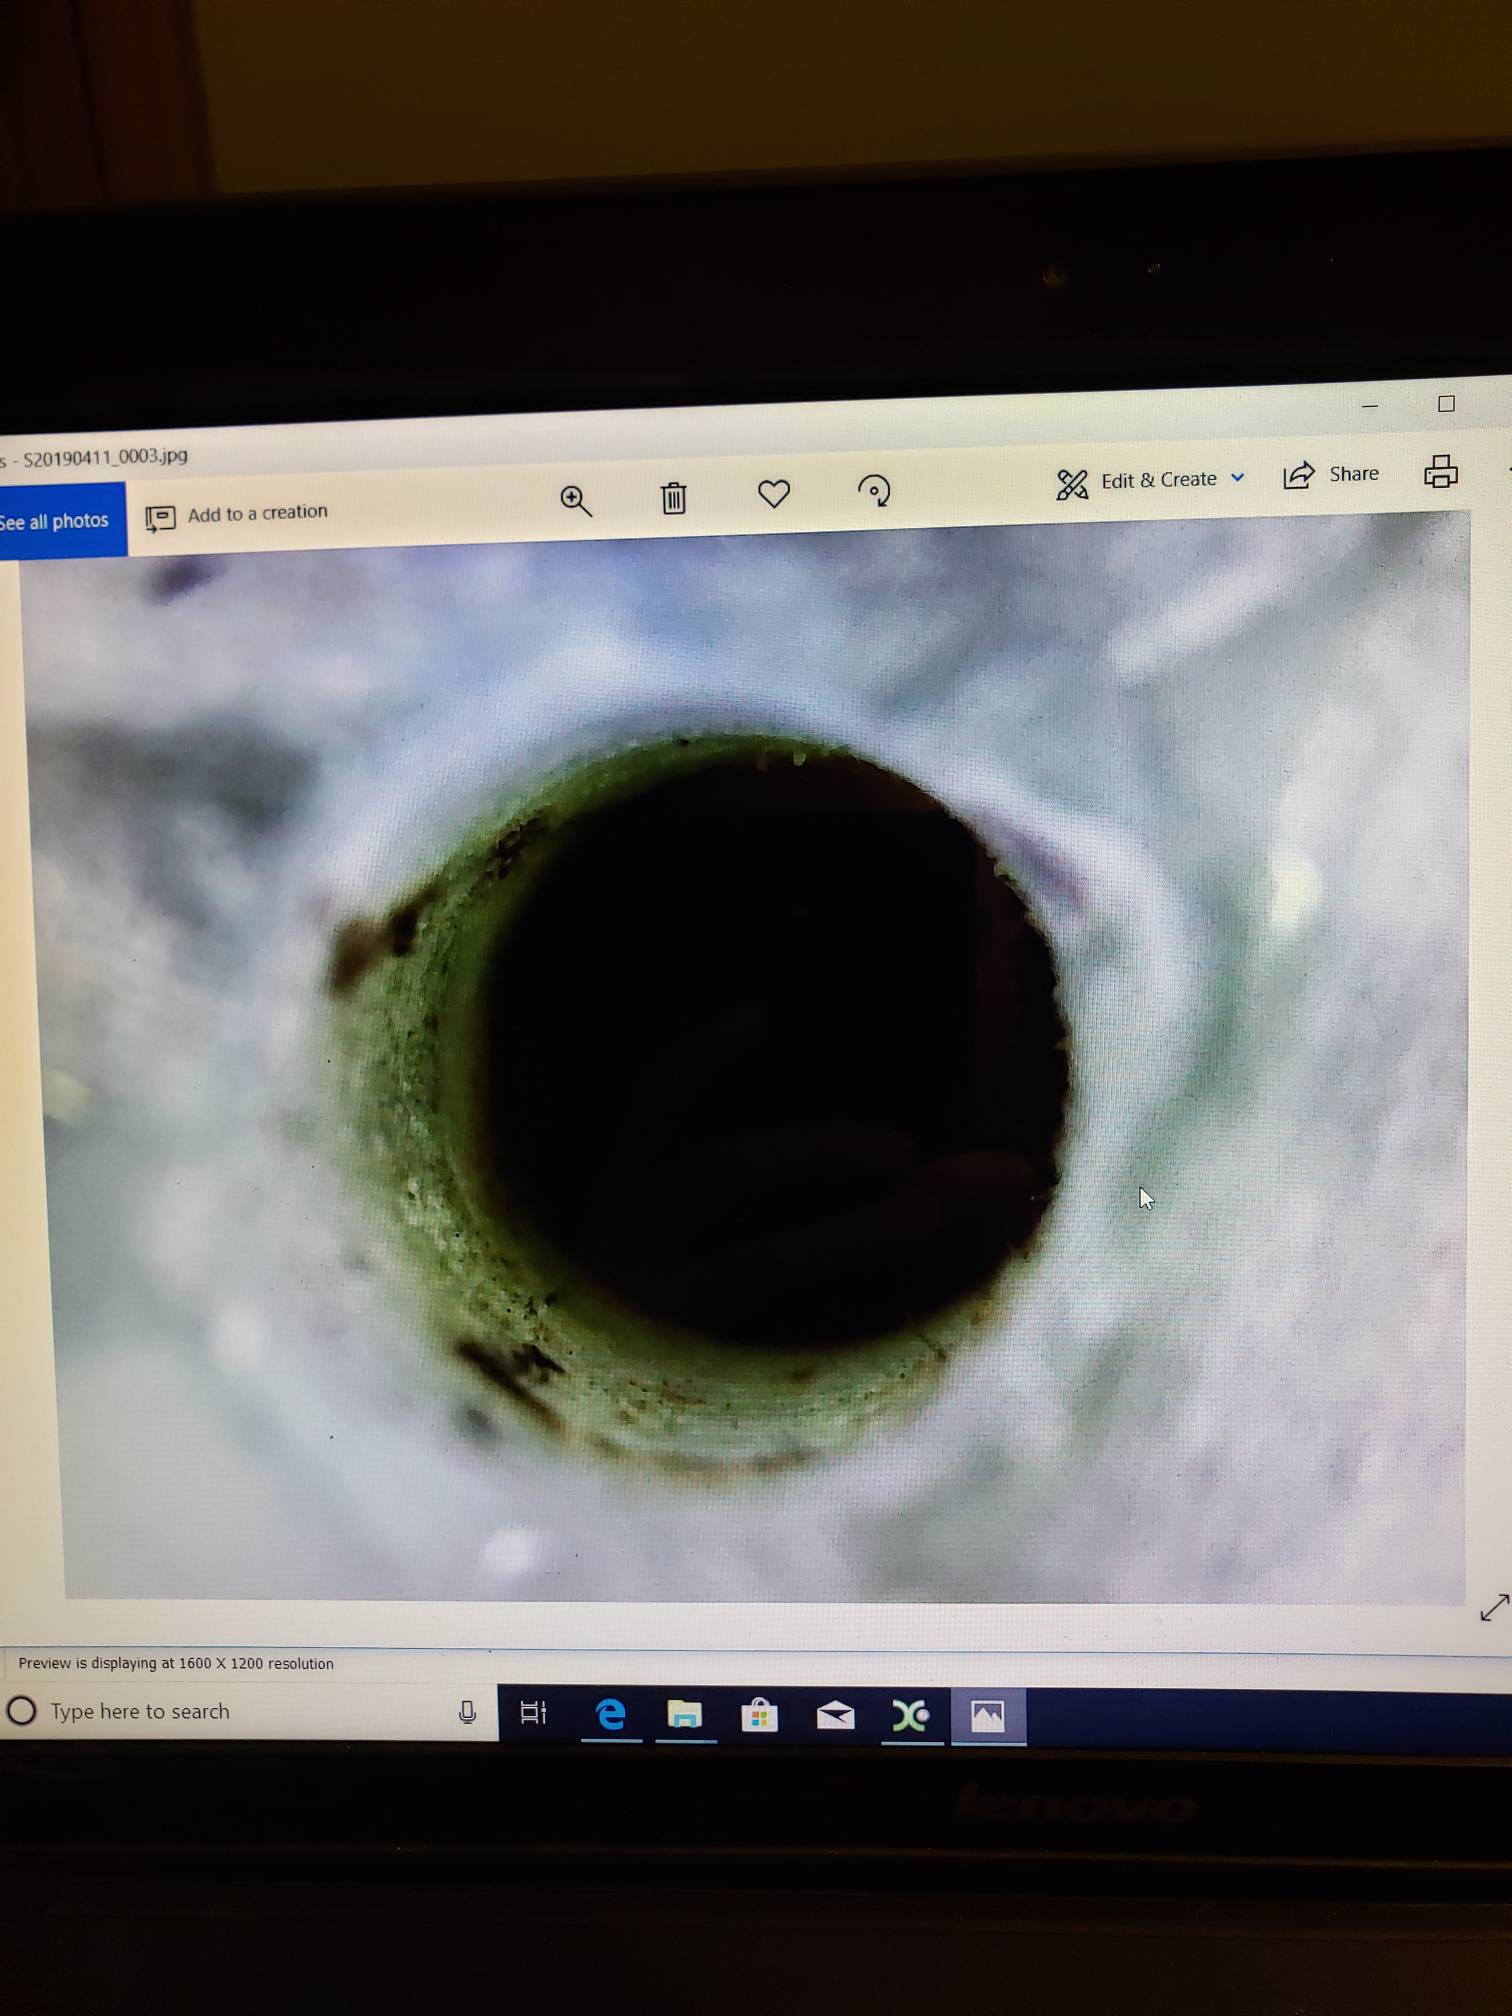Enter fullscreen with the diagonal arrows icon
The height and width of the screenshot is (2016, 1512).
1494,1607
